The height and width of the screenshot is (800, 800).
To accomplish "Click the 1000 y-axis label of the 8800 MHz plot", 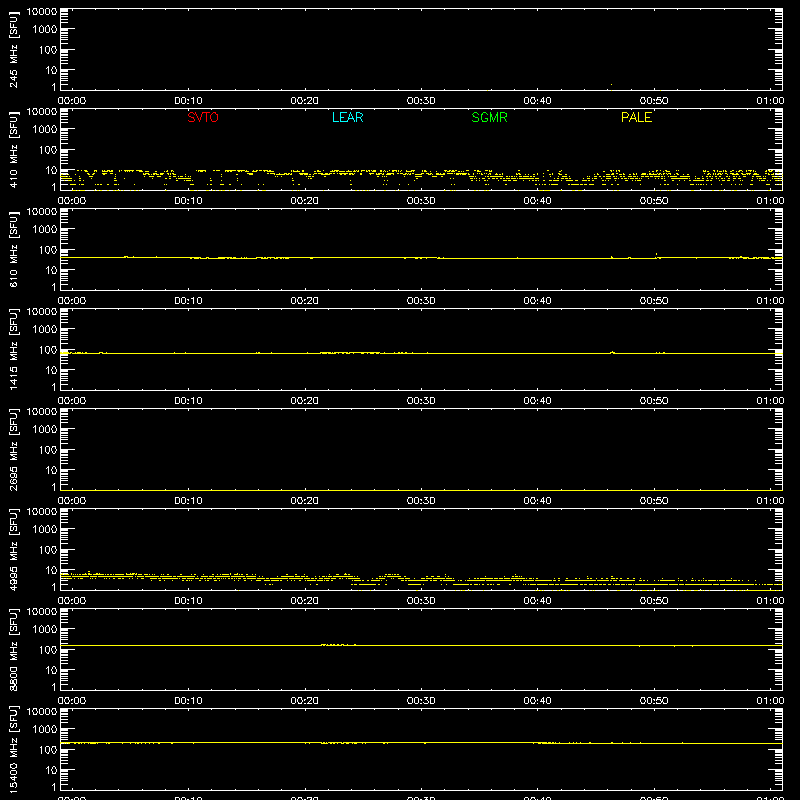I will point(45,630).
